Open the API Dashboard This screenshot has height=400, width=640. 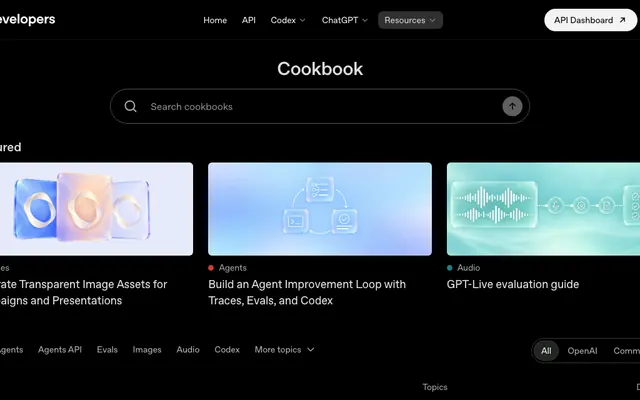590,20
